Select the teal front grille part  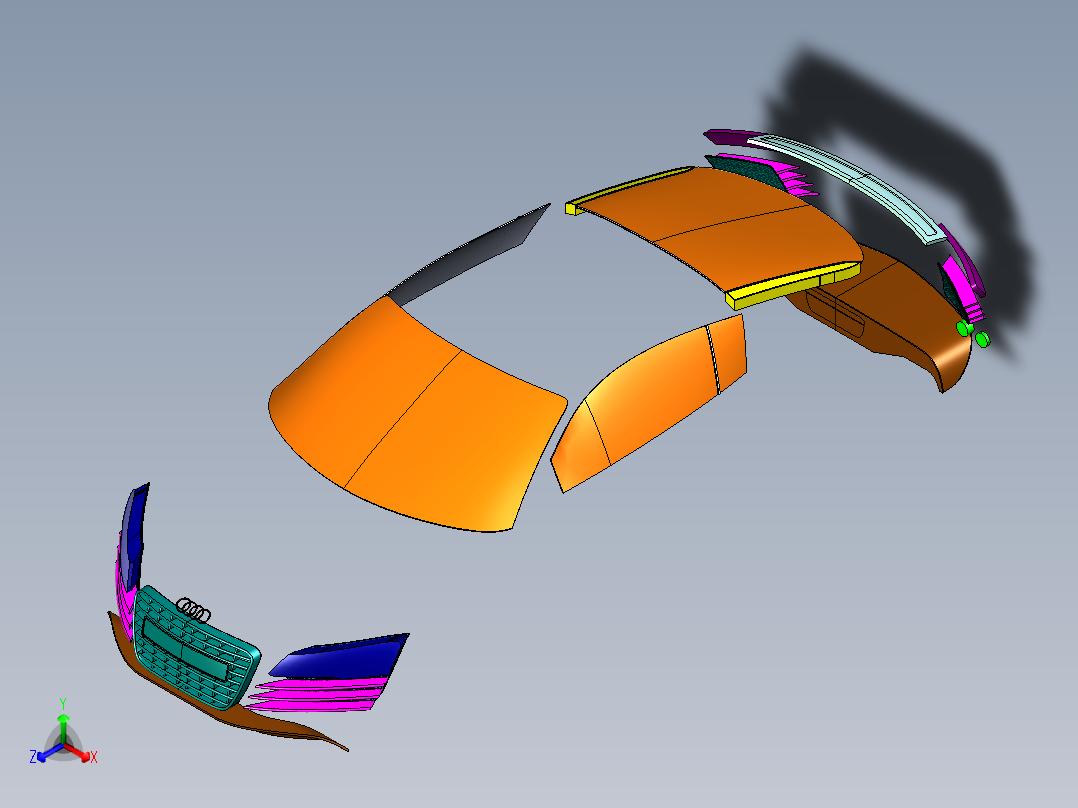195,648
